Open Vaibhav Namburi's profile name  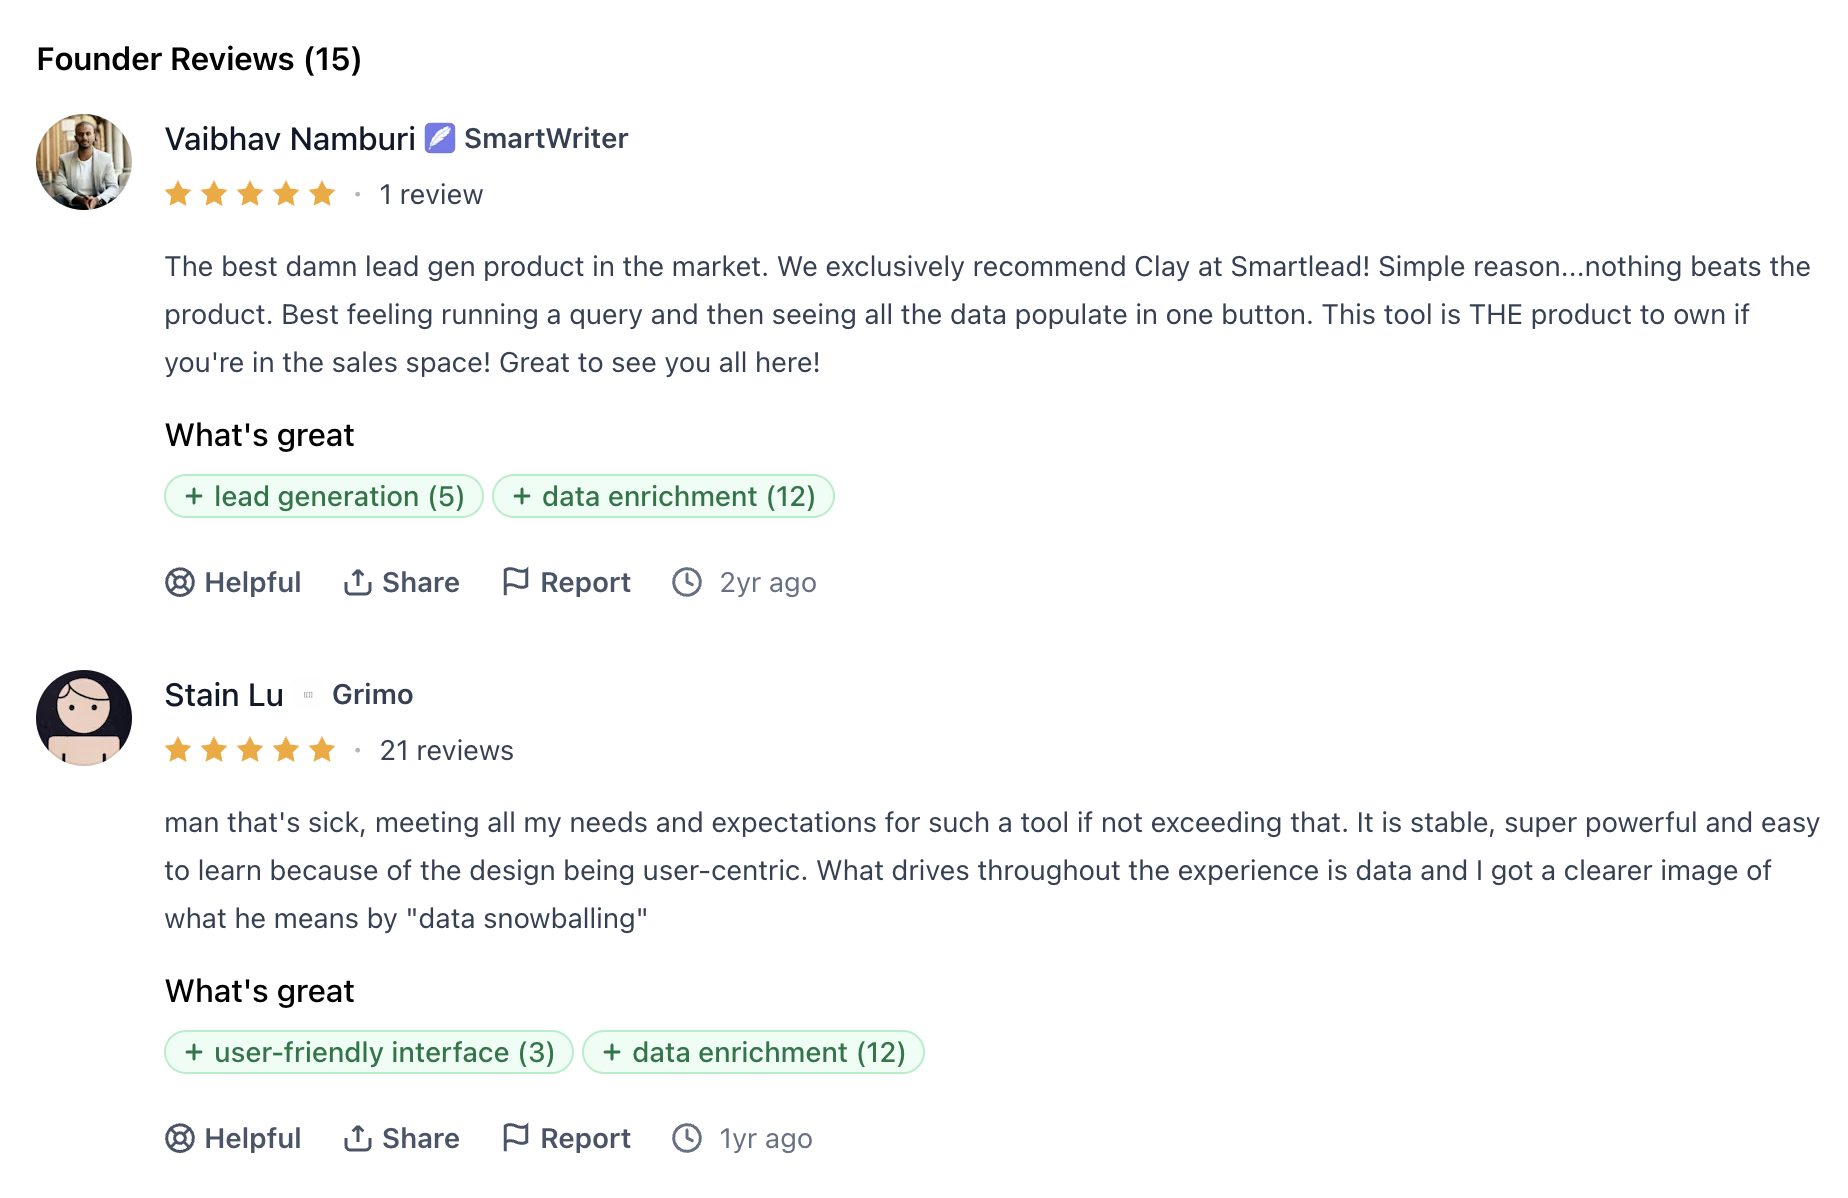290,138
